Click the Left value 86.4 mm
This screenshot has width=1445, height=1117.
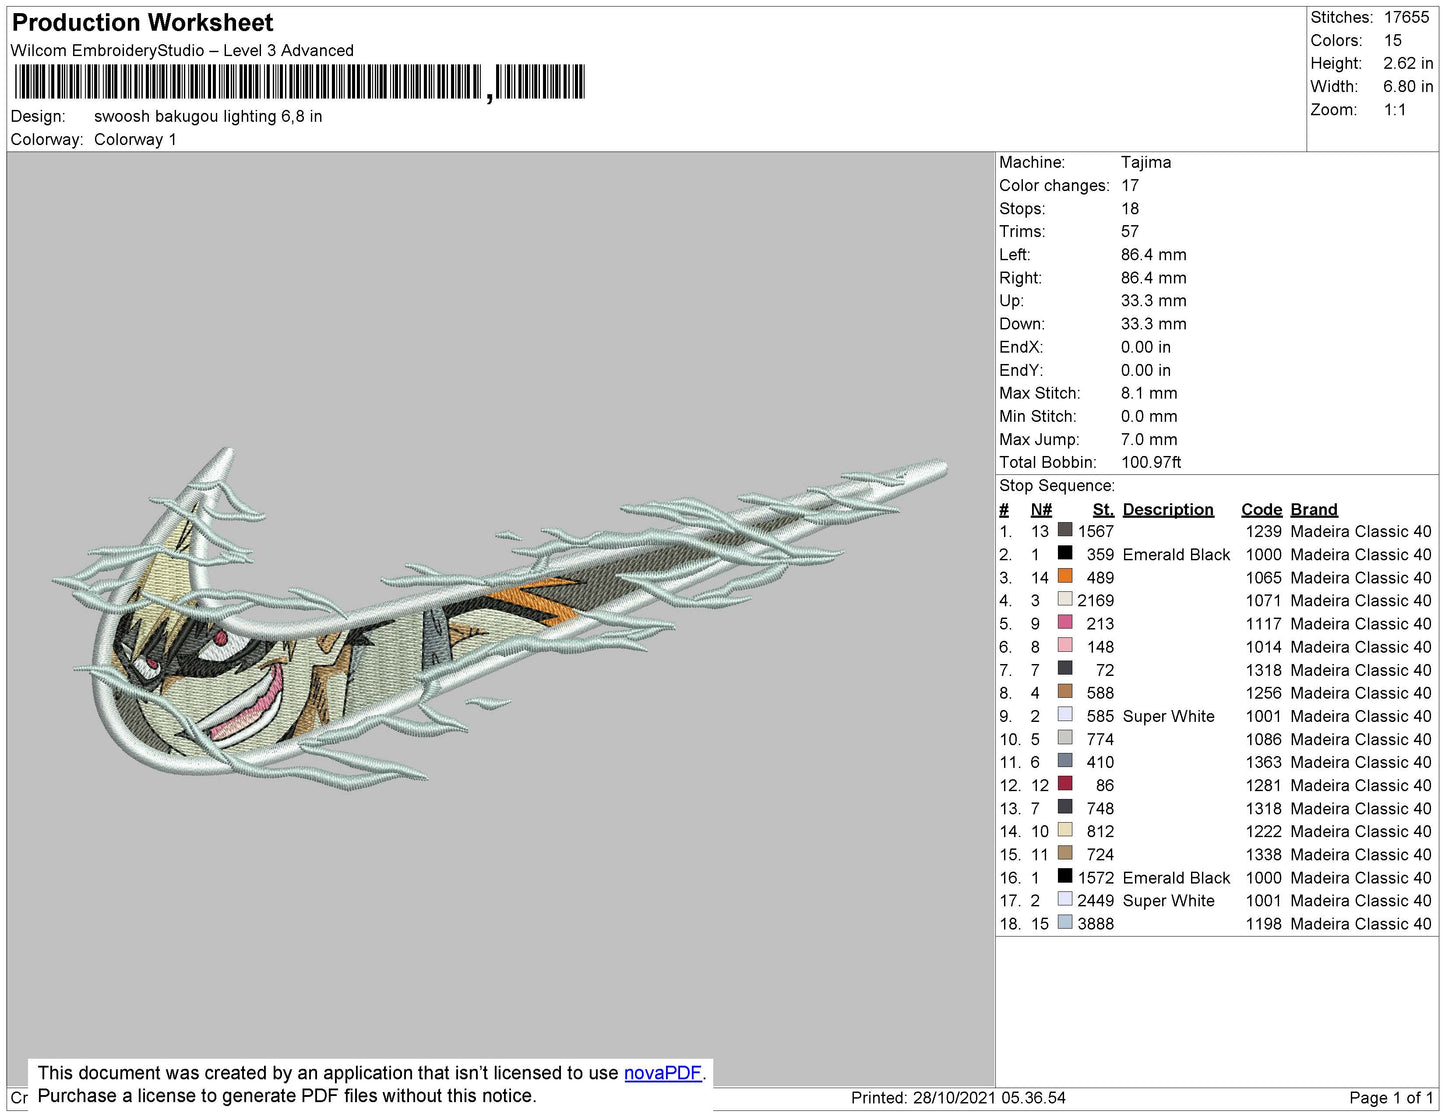[x=1154, y=254]
